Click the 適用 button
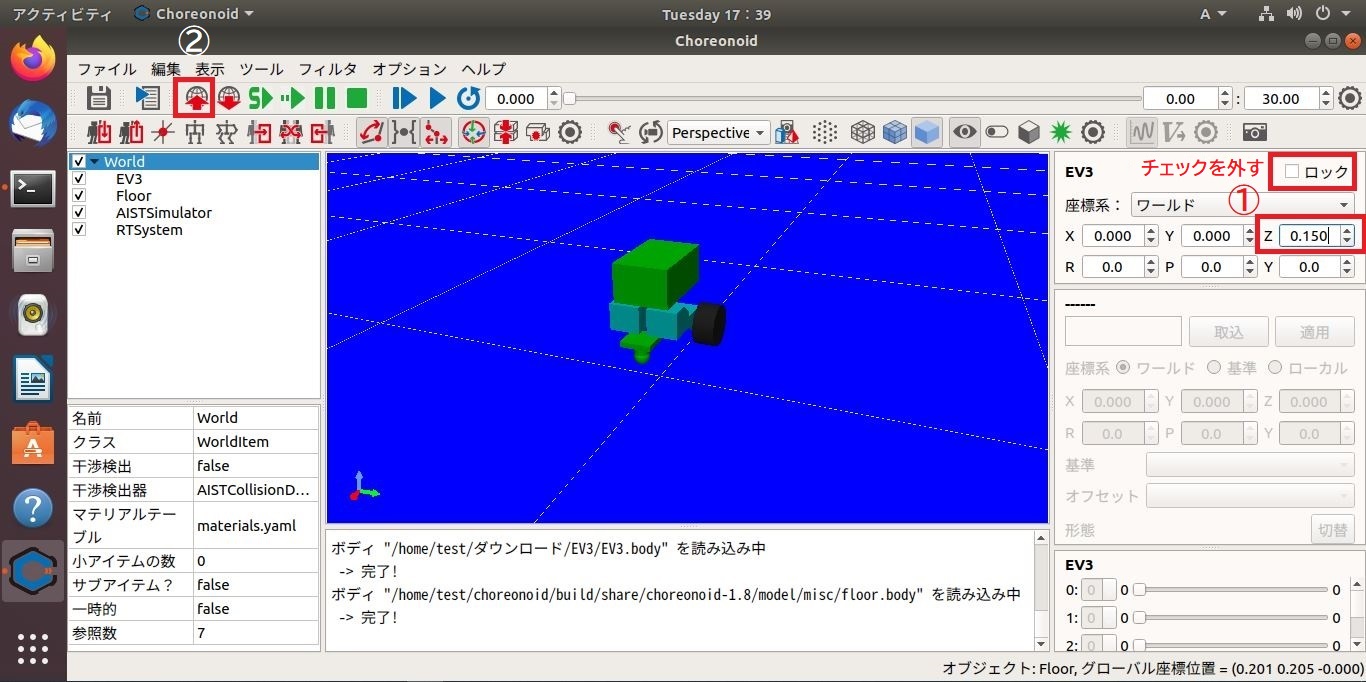The height and width of the screenshot is (682, 1366). click(x=1315, y=332)
